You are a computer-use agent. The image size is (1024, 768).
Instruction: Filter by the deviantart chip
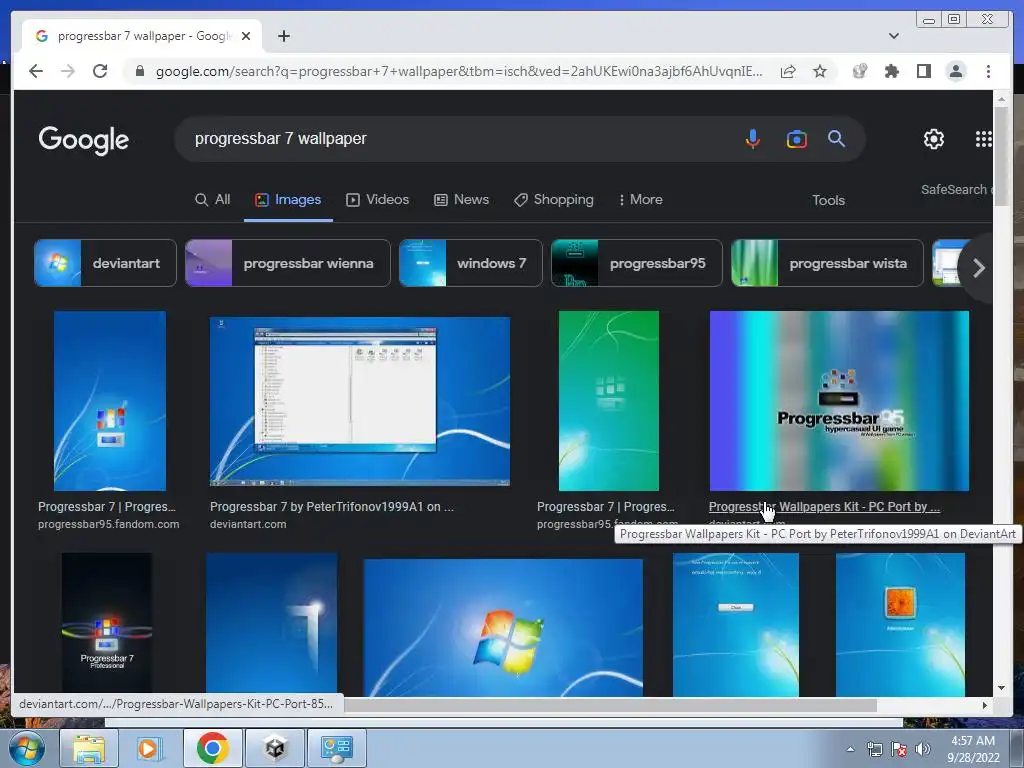click(105, 263)
